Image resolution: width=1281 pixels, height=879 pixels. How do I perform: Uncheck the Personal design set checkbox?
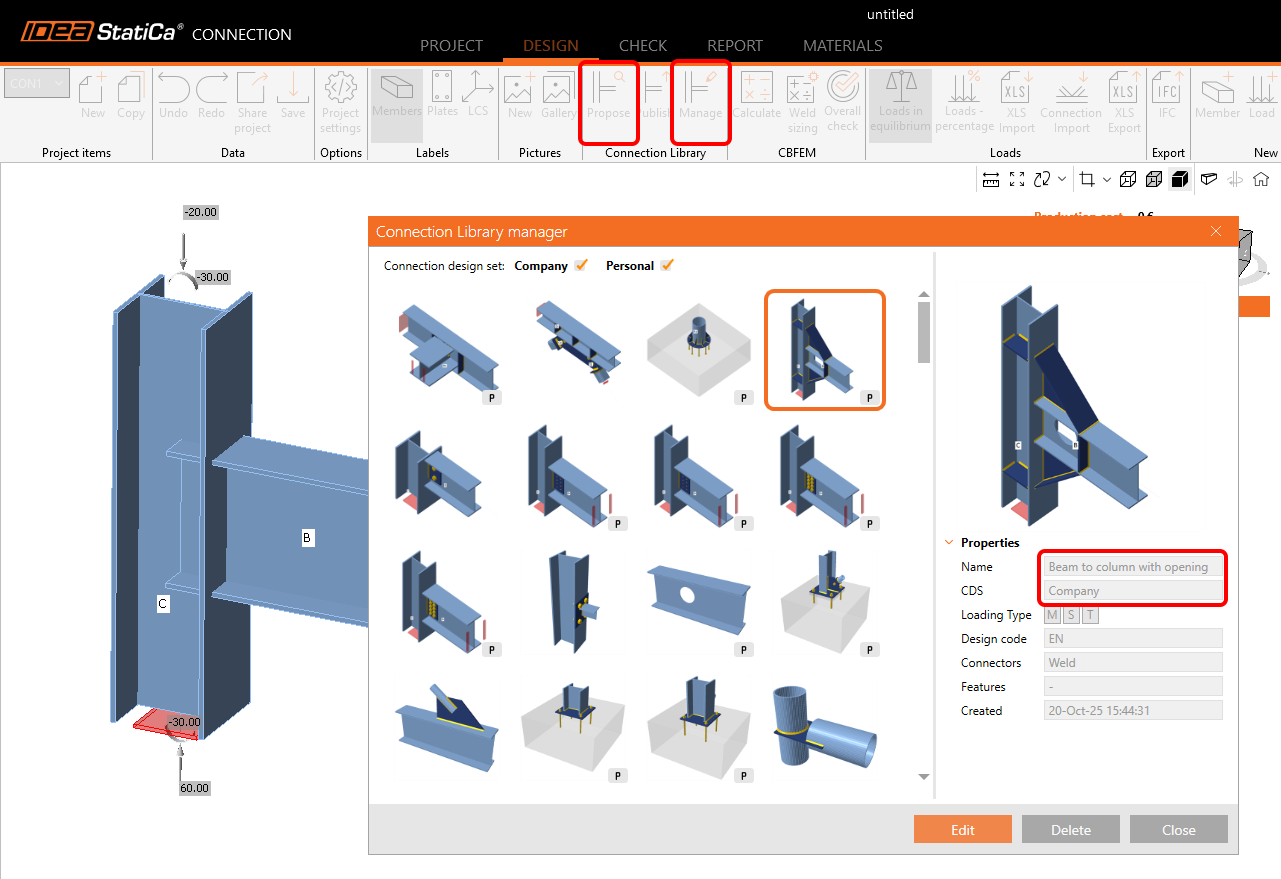coord(667,266)
